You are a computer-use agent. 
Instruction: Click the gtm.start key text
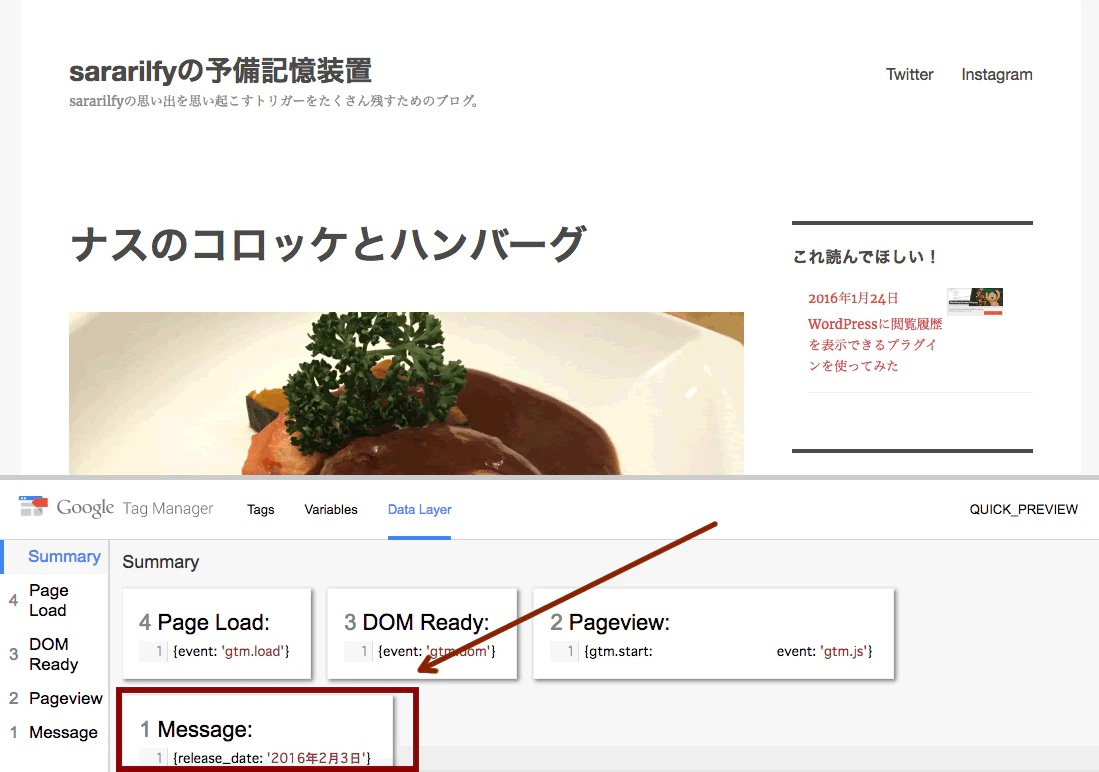[x=620, y=651]
